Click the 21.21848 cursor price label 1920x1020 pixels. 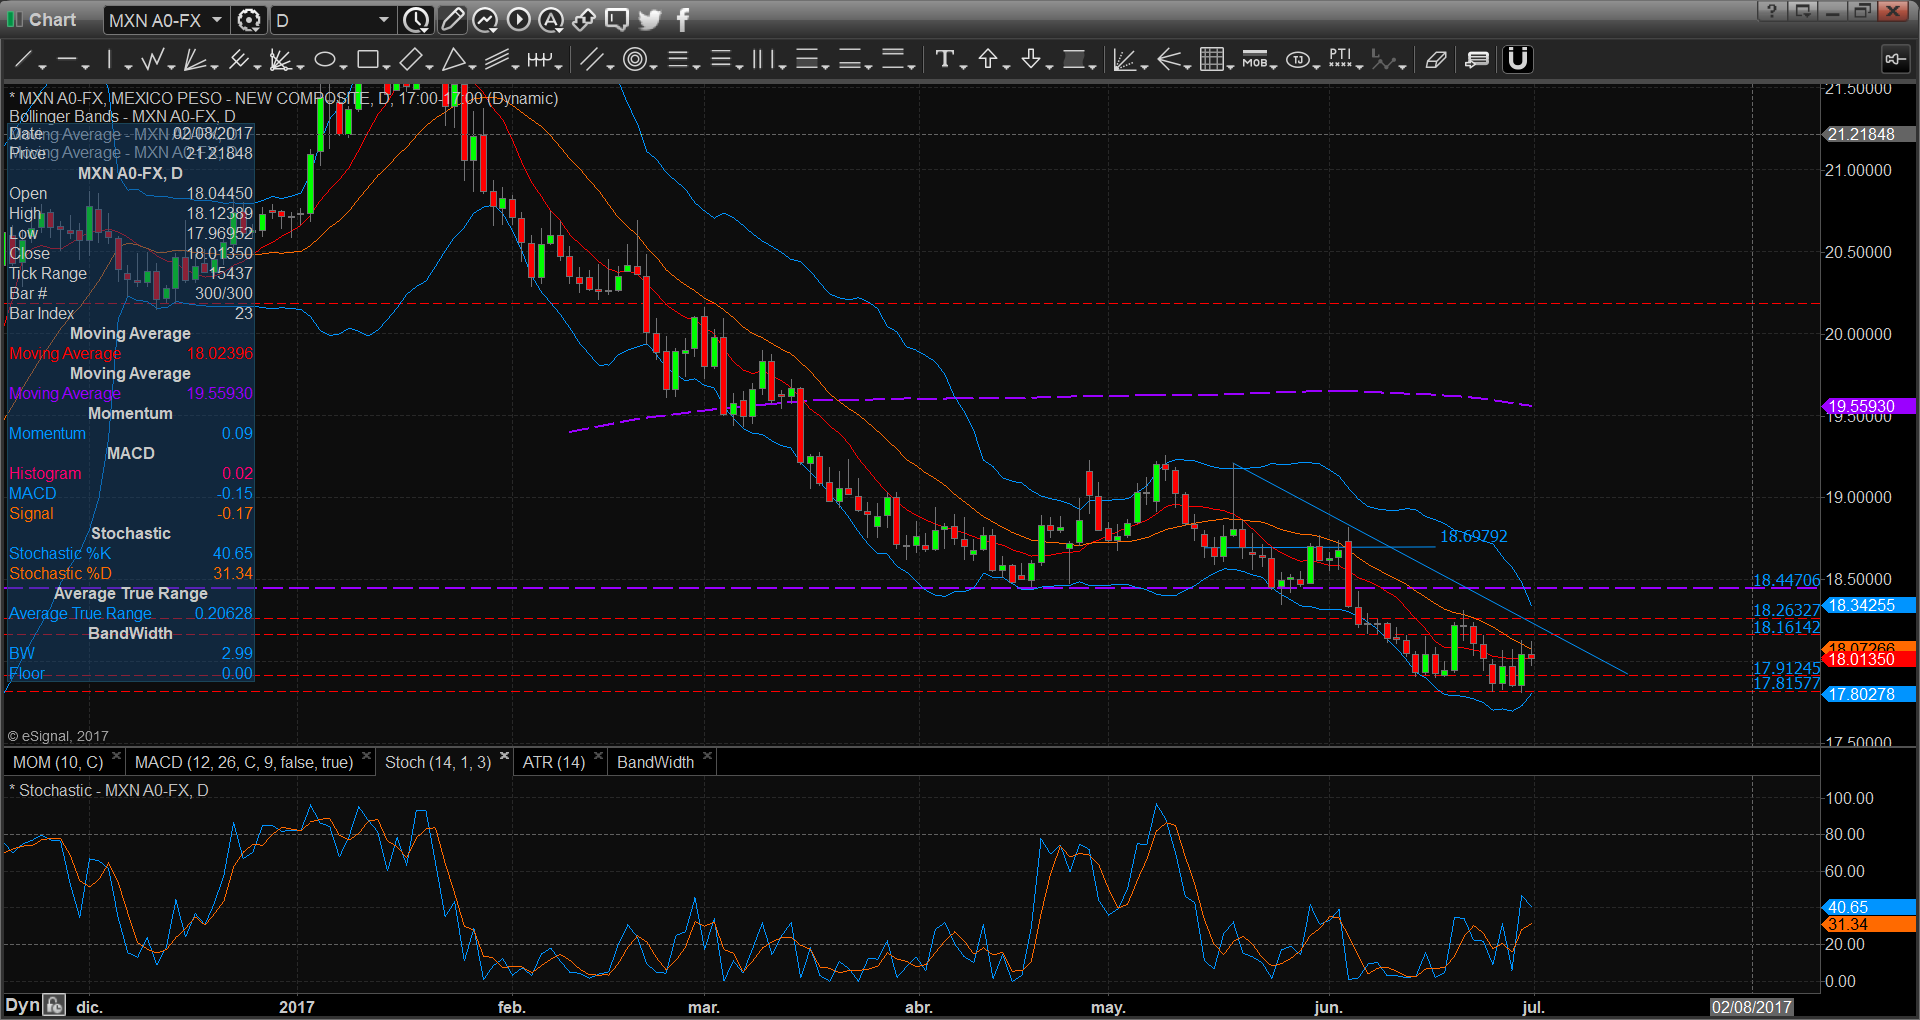(x=1868, y=134)
